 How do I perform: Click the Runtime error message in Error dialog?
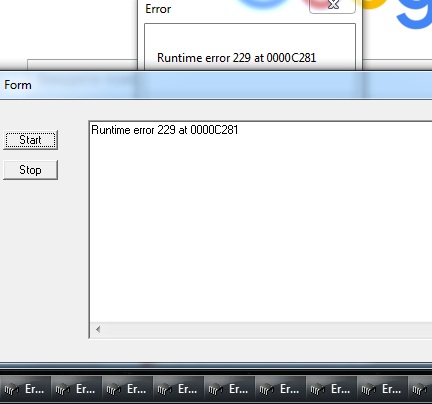tap(236, 58)
